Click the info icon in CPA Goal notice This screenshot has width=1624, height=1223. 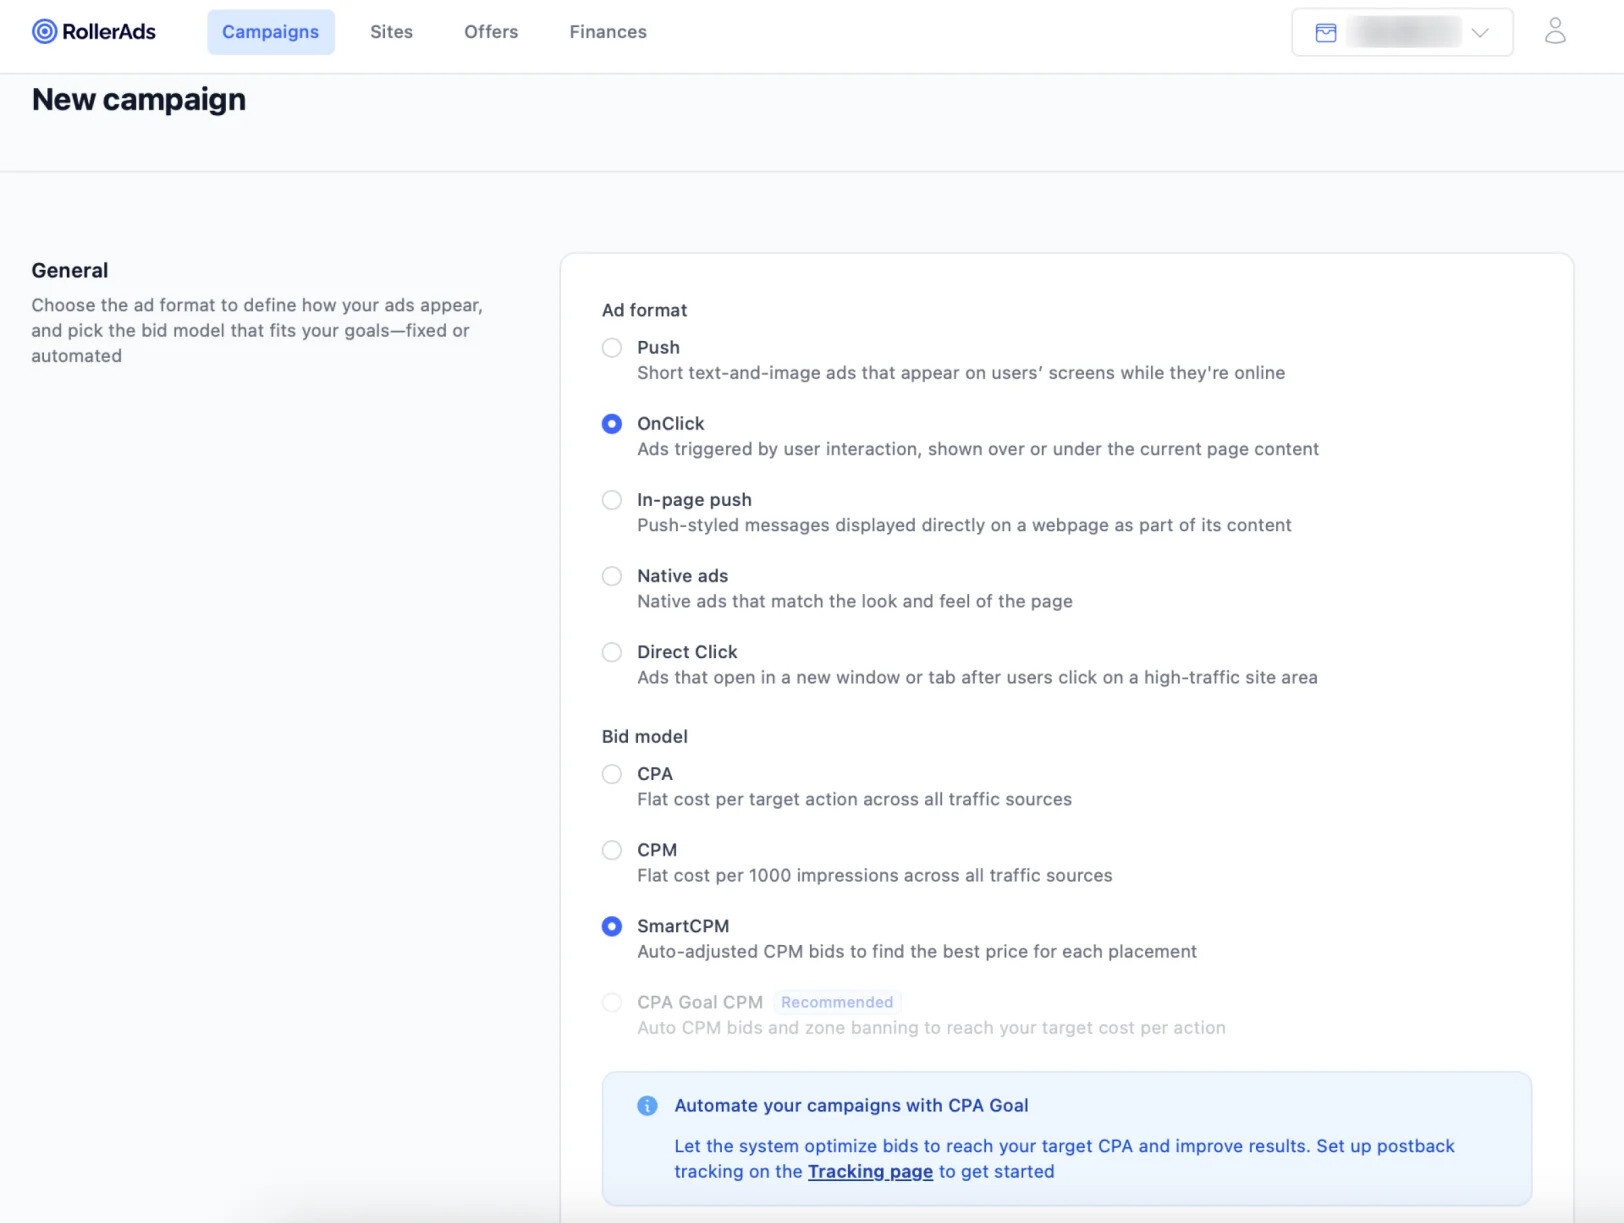pos(647,1106)
